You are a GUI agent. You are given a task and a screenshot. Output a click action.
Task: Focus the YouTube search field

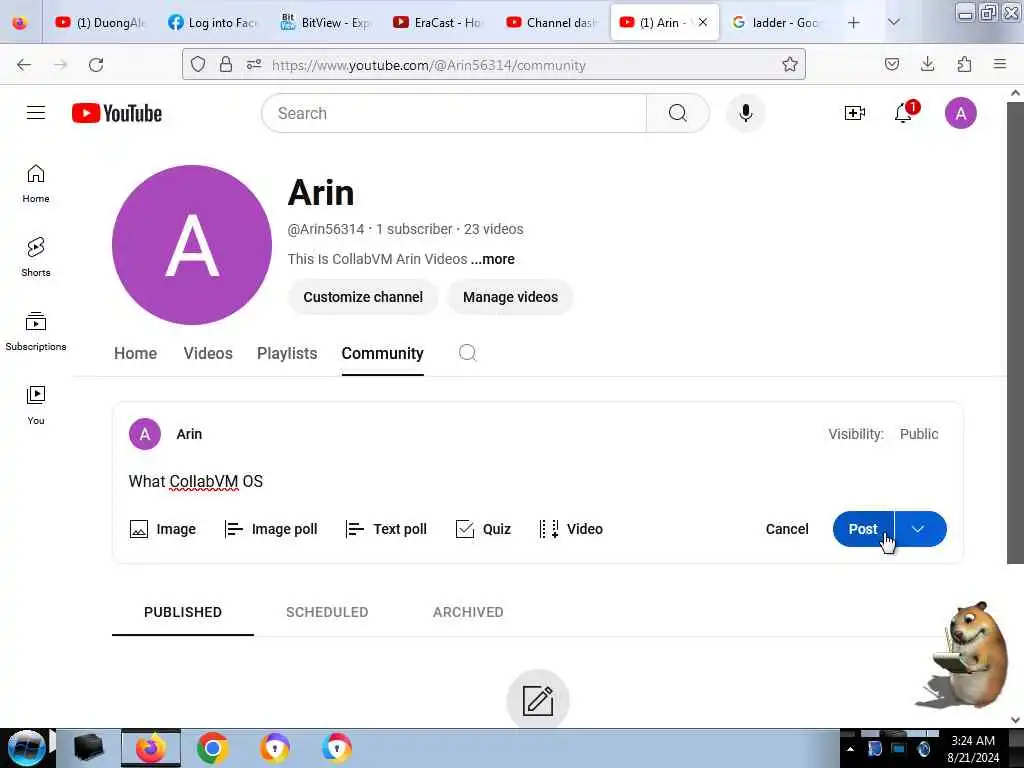(x=454, y=113)
